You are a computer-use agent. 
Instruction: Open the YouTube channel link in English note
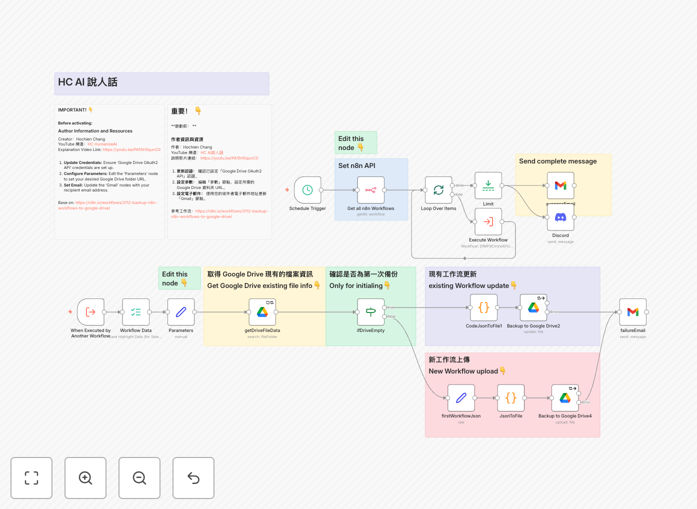pos(102,144)
